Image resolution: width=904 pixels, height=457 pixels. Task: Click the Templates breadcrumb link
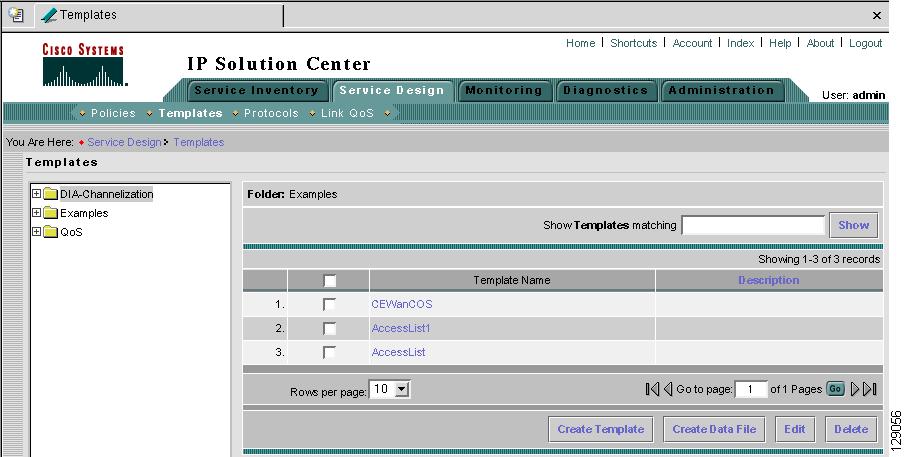(x=198, y=142)
